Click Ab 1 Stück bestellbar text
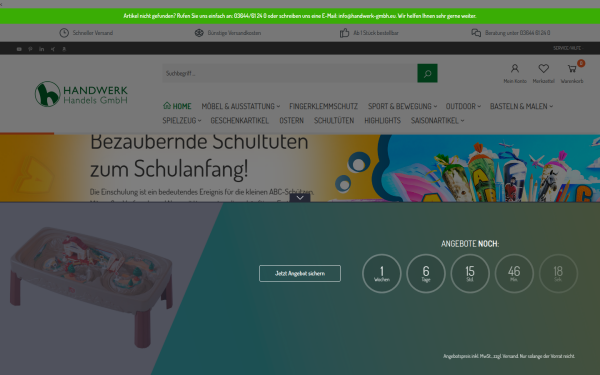 [376, 33]
